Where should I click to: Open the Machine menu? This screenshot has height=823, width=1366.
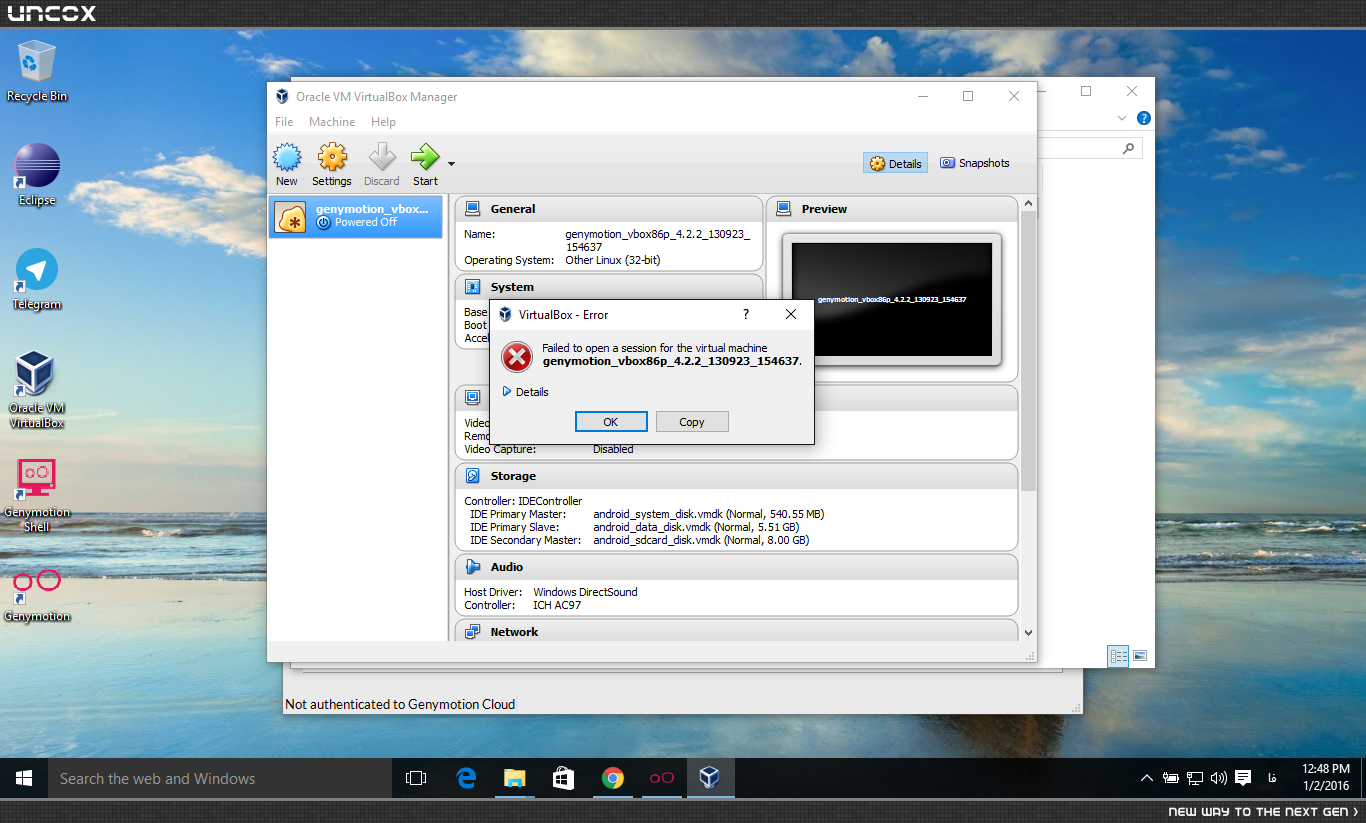(x=332, y=122)
